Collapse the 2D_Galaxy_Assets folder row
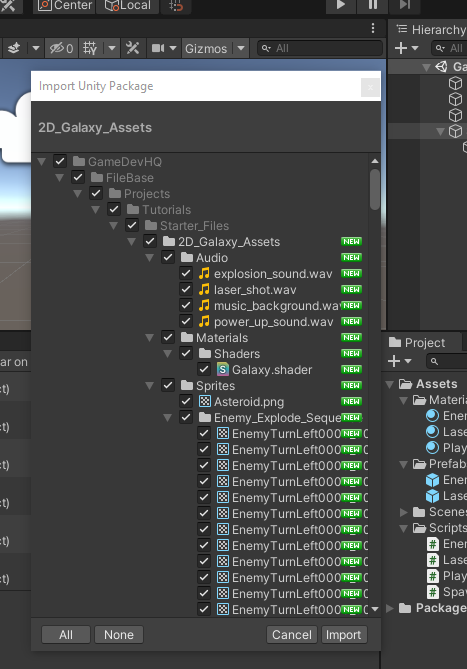Viewport: 467px width, 669px height. (132, 242)
